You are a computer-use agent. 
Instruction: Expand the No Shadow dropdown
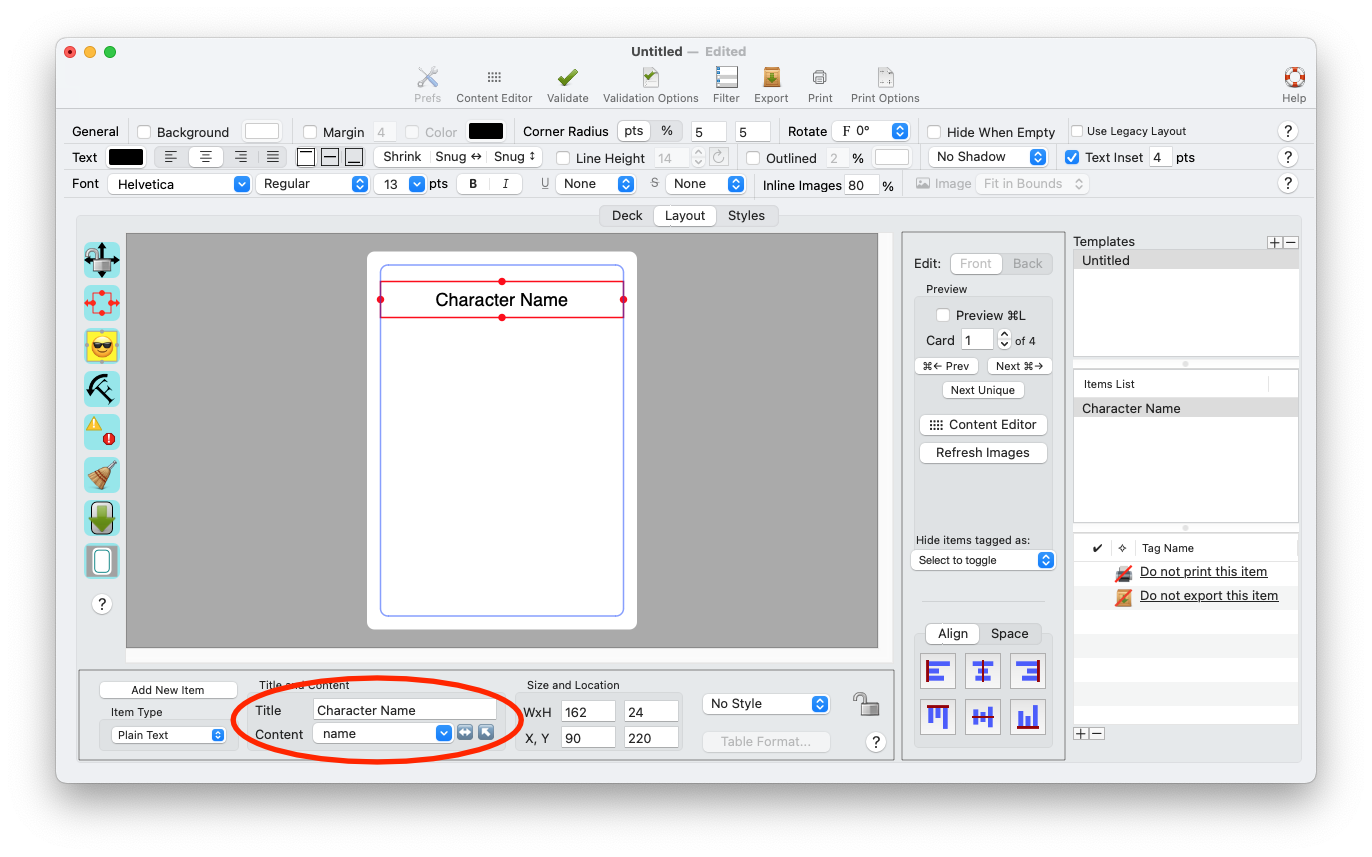(x=987, y=157)
